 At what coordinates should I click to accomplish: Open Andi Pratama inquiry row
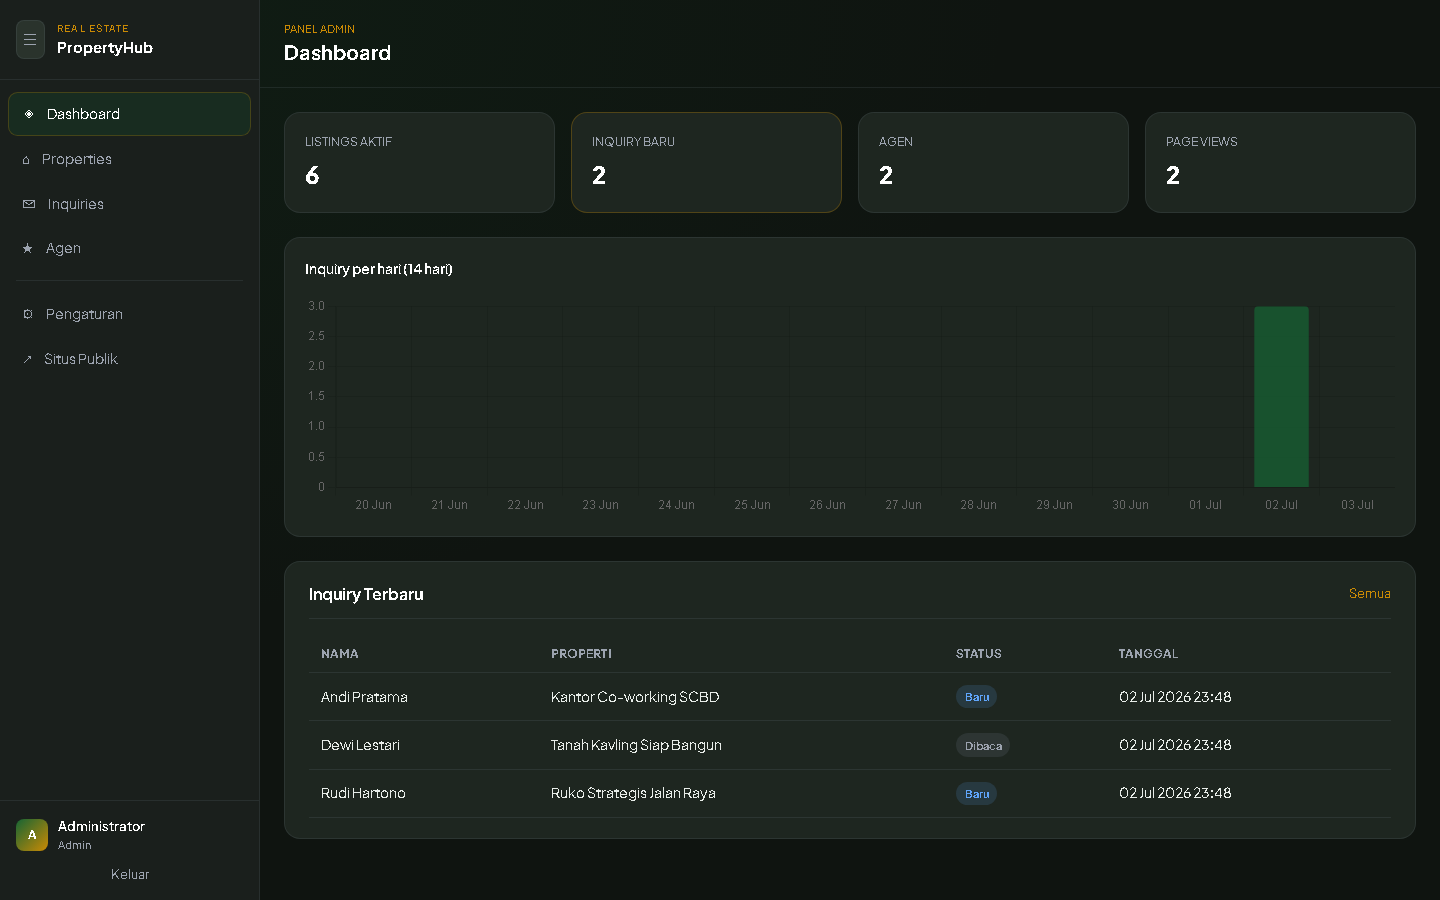(850, 697)
